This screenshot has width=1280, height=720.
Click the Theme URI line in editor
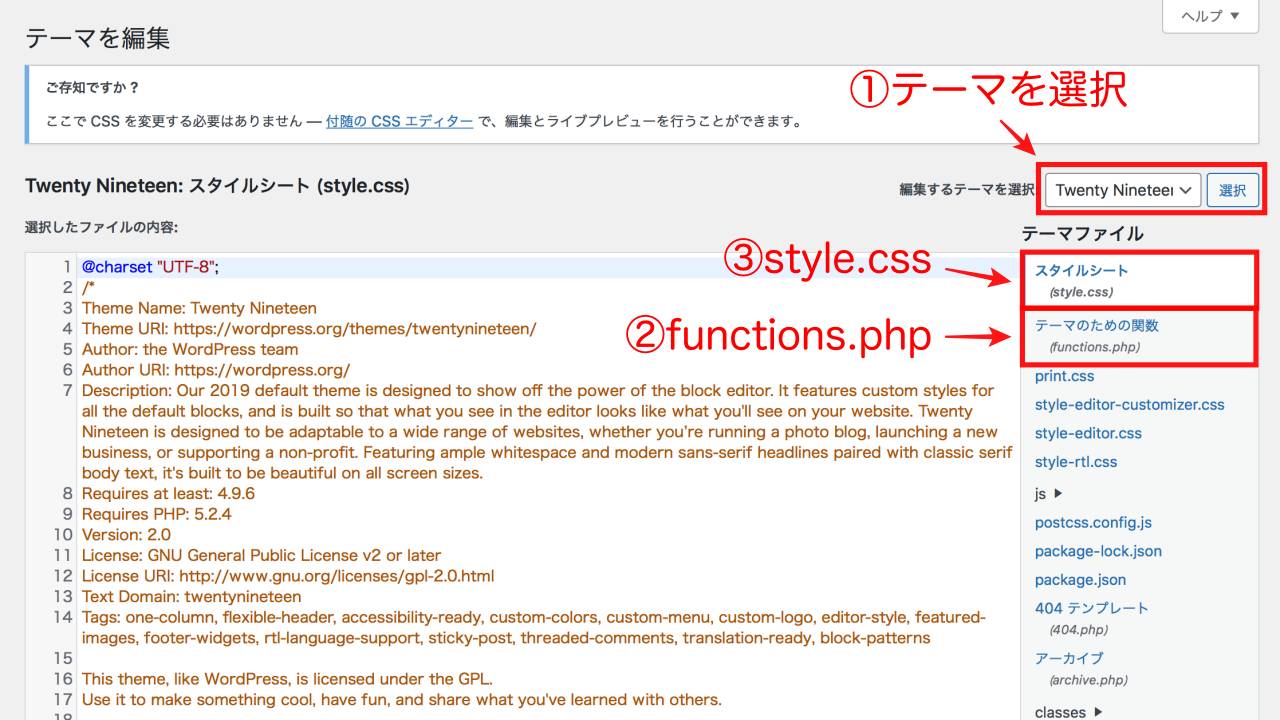309,329
